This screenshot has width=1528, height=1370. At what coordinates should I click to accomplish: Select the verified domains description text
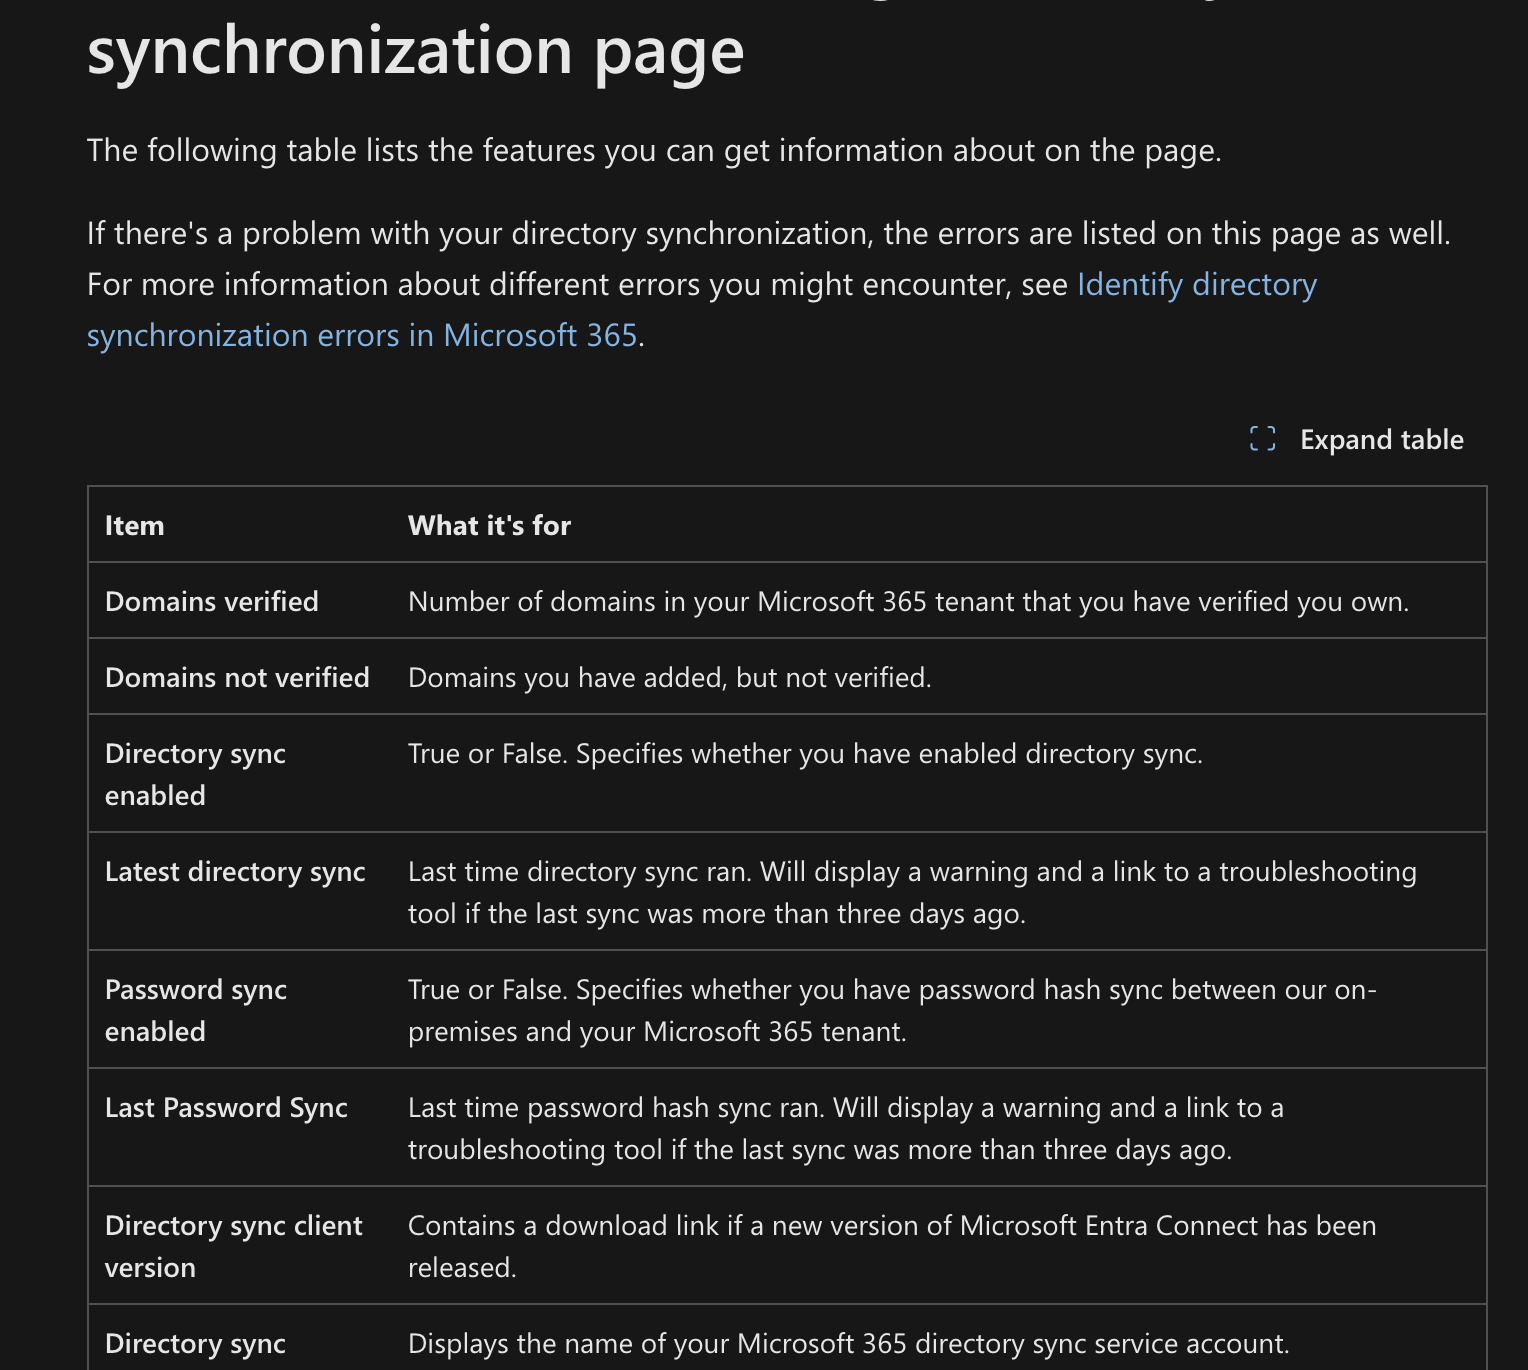(x=908, y=601)
